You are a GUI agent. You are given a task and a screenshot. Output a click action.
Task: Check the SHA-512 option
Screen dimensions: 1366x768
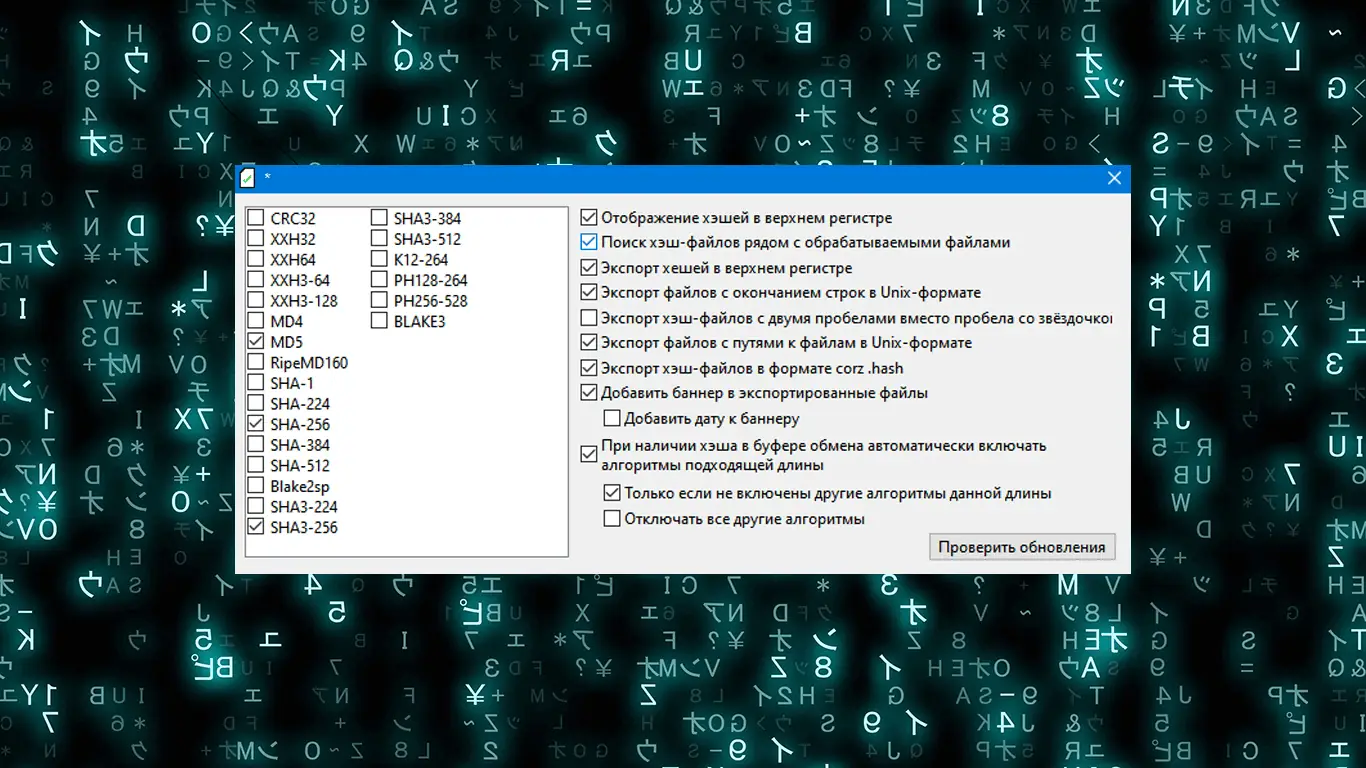click(257, 466)
